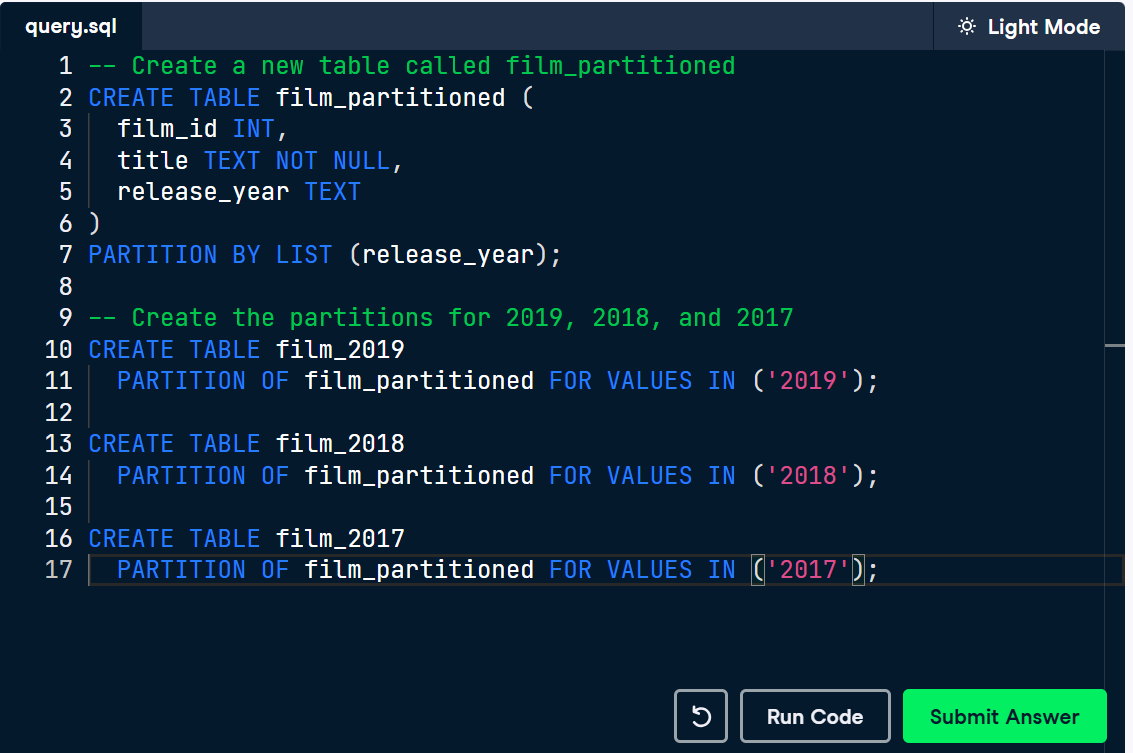Click the string value '2017'
Viewport: 1133px width, 753px height.
pyautogui.click(x=808, y=569)
